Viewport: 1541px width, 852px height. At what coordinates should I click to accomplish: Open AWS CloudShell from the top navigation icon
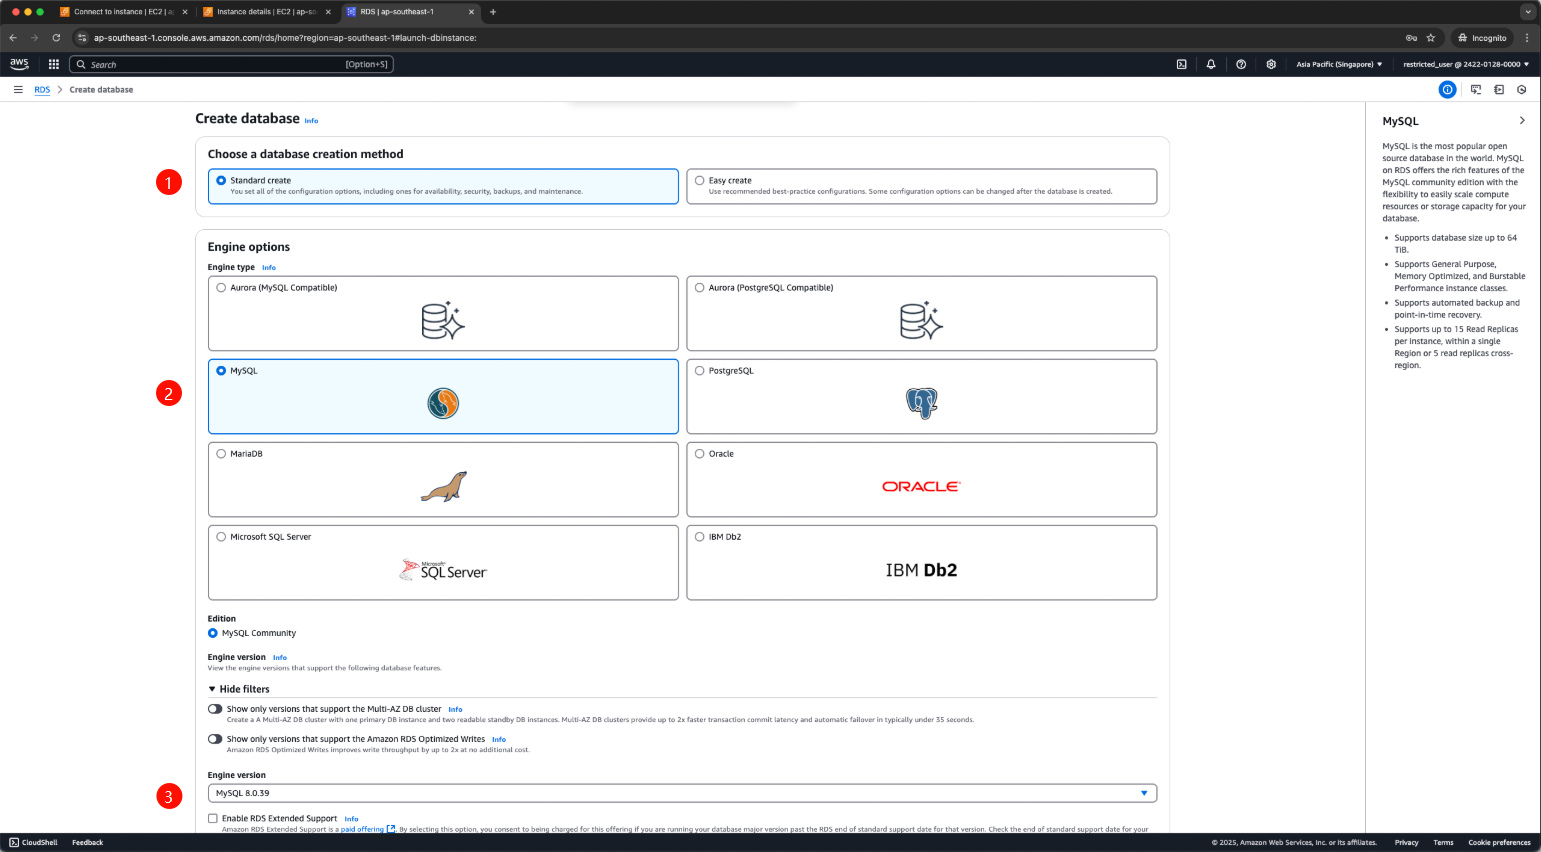1181,64
